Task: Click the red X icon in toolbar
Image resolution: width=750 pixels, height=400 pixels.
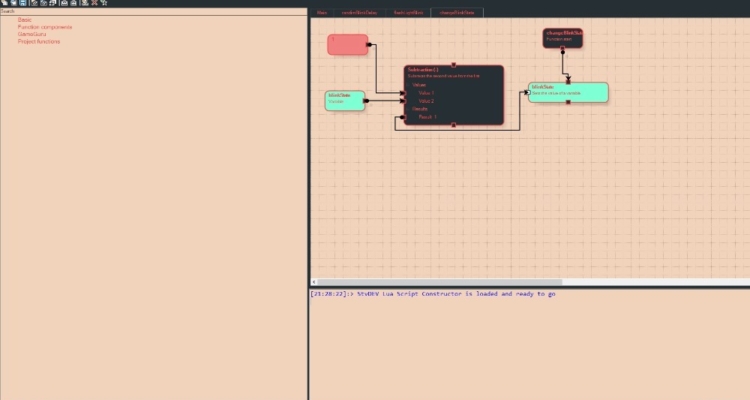Action: coord(94,3)
